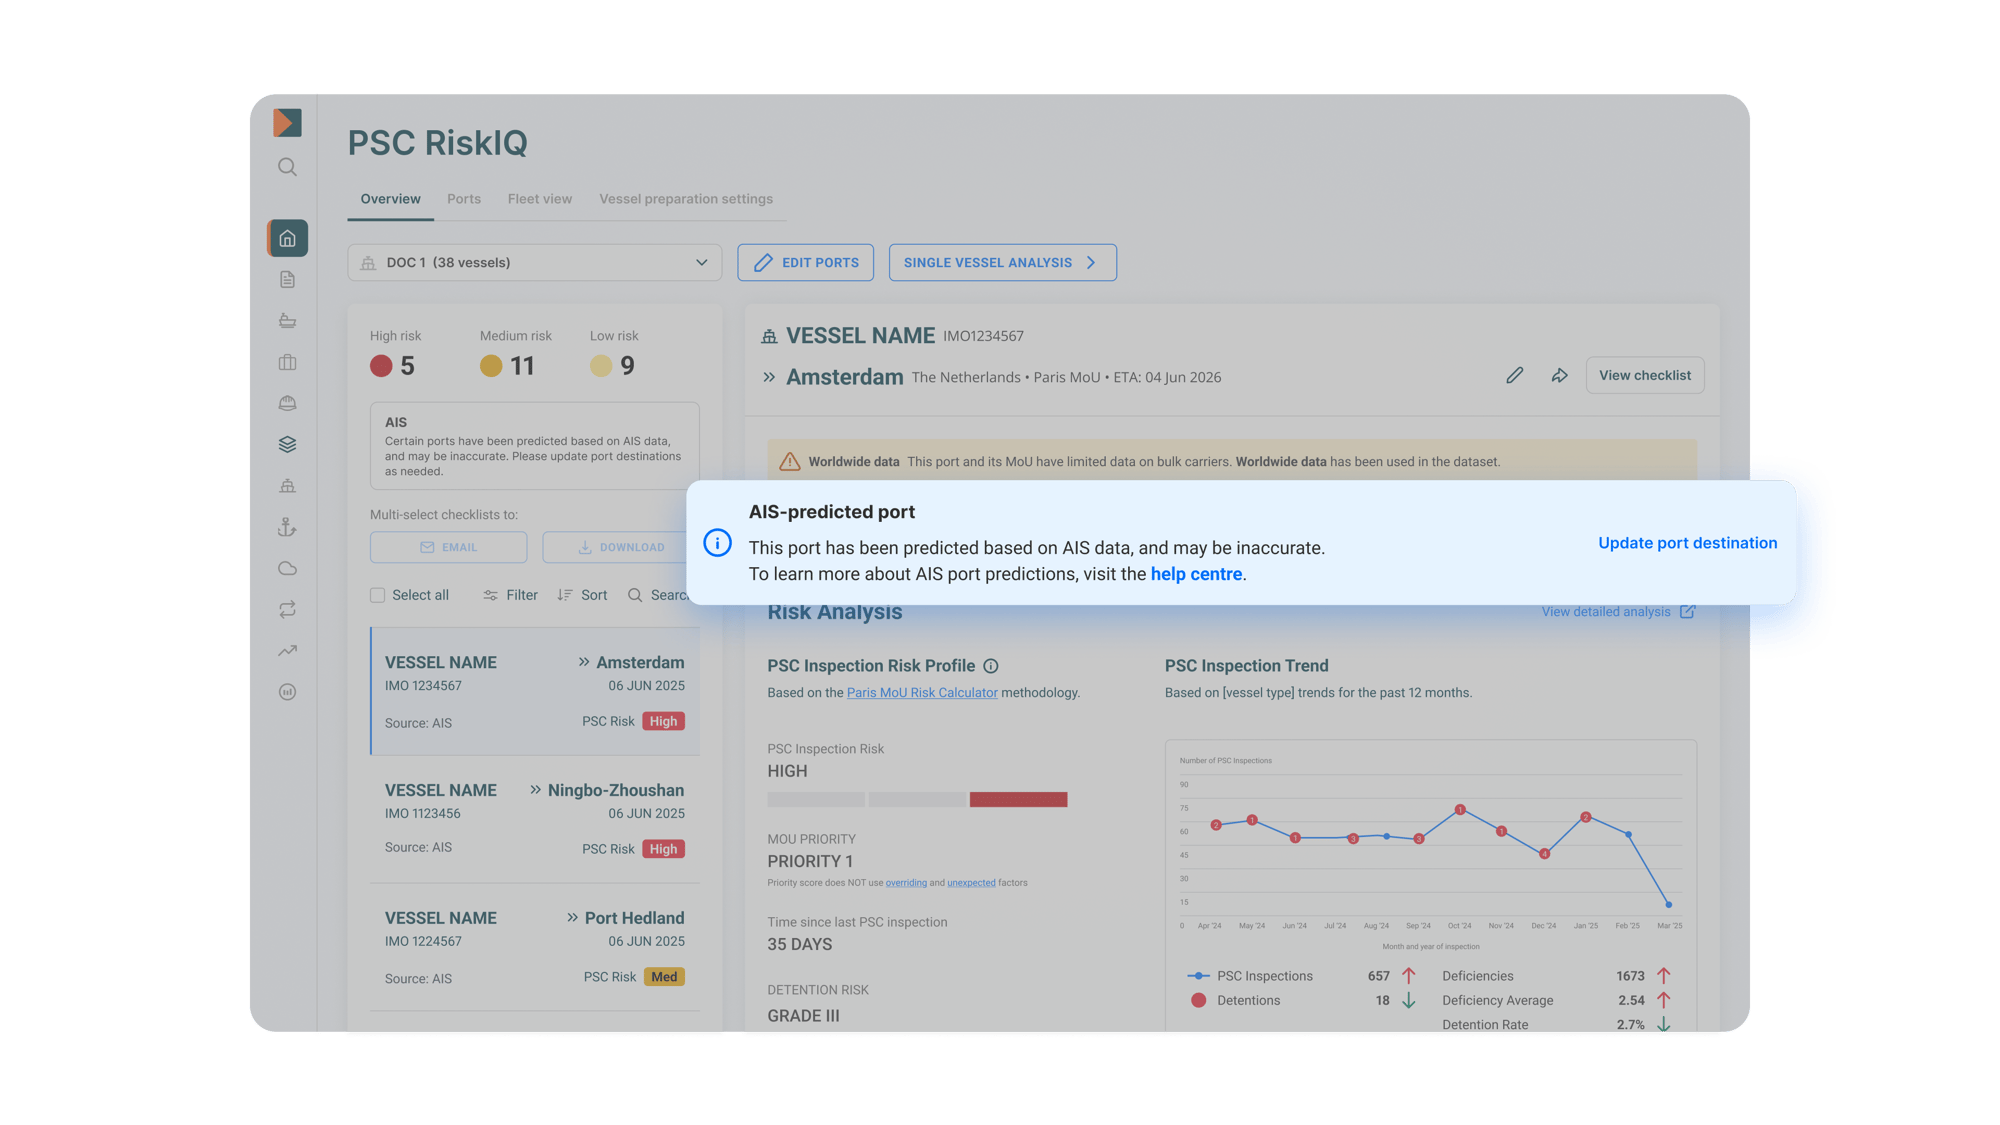
Task: Open the Fleet view tab
Action: 540,199
